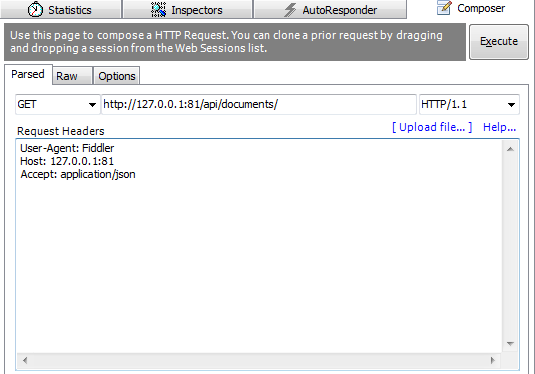Expand the GET method dropdown

pos(58,104)
